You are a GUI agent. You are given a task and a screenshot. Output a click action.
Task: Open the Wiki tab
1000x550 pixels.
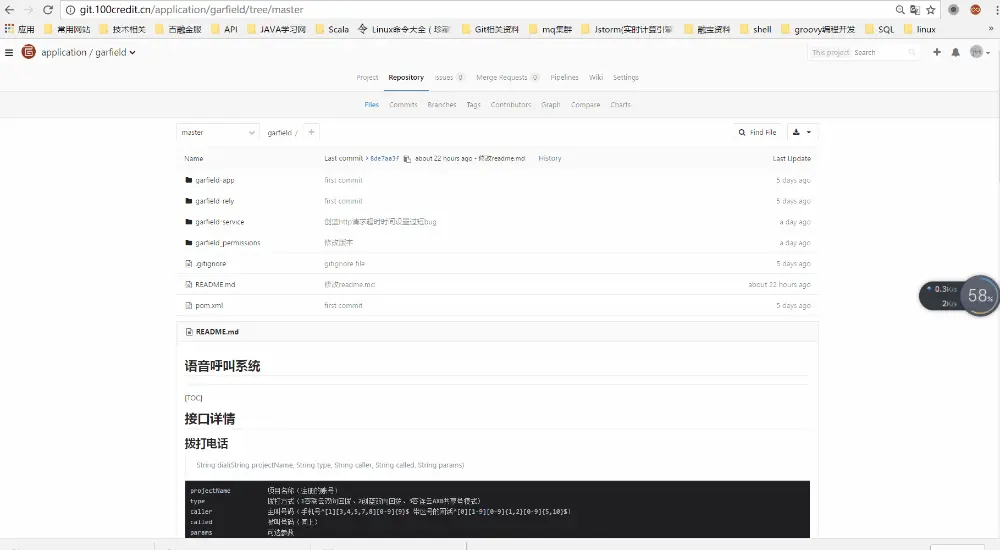[x=596, y=77]
